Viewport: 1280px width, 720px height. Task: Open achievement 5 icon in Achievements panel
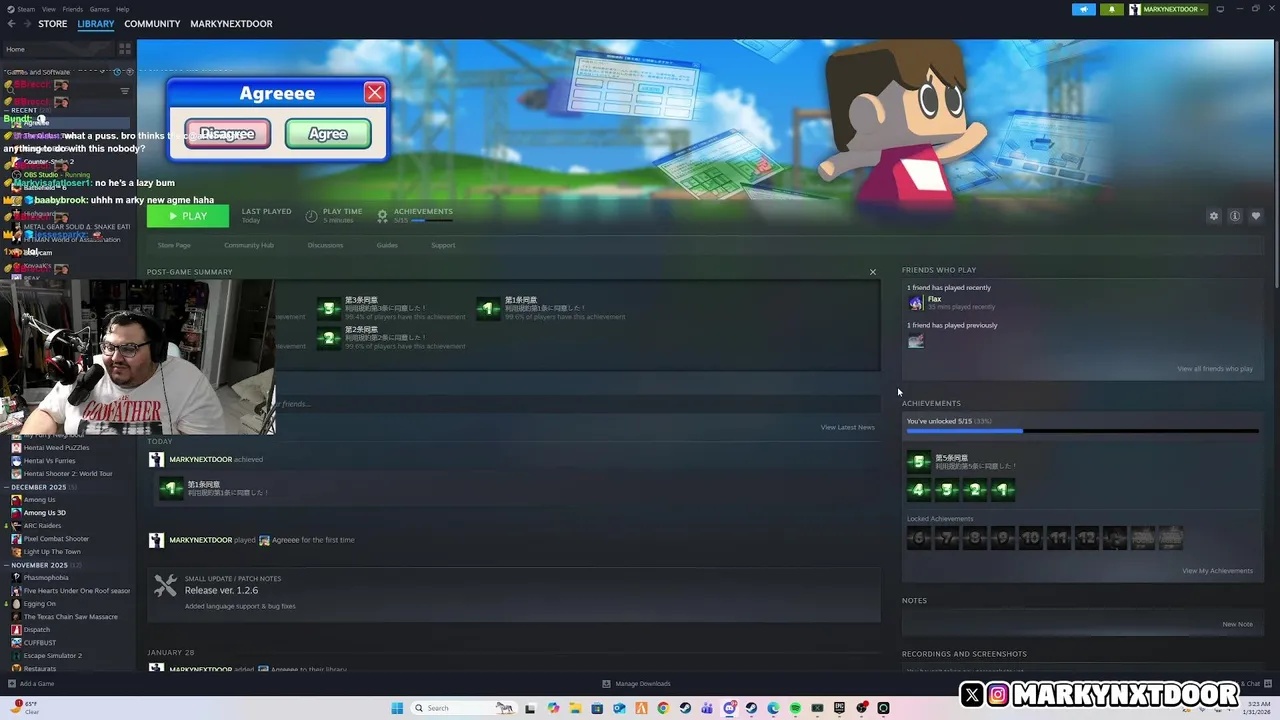click(x=919, y=462)
